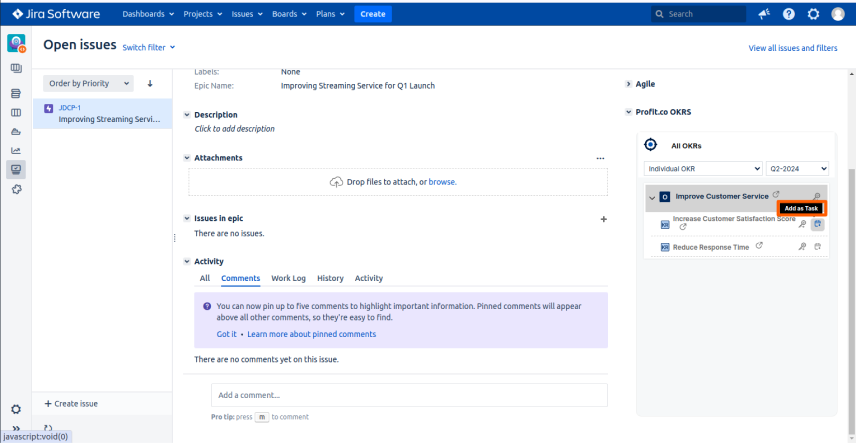
Task: Open the Releases ship icon in sidebar
Action: coord(16,132)
